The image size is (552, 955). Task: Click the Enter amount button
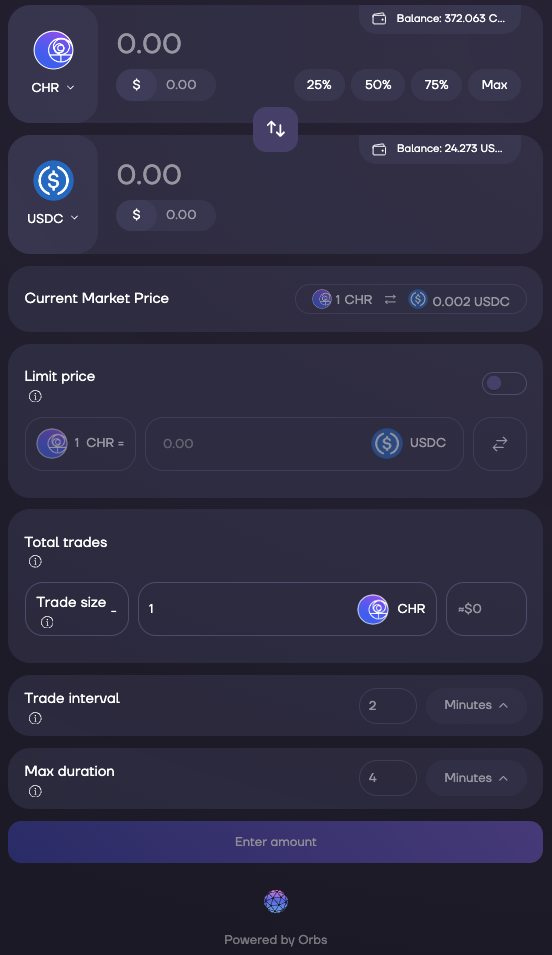(x=275, y=842)
